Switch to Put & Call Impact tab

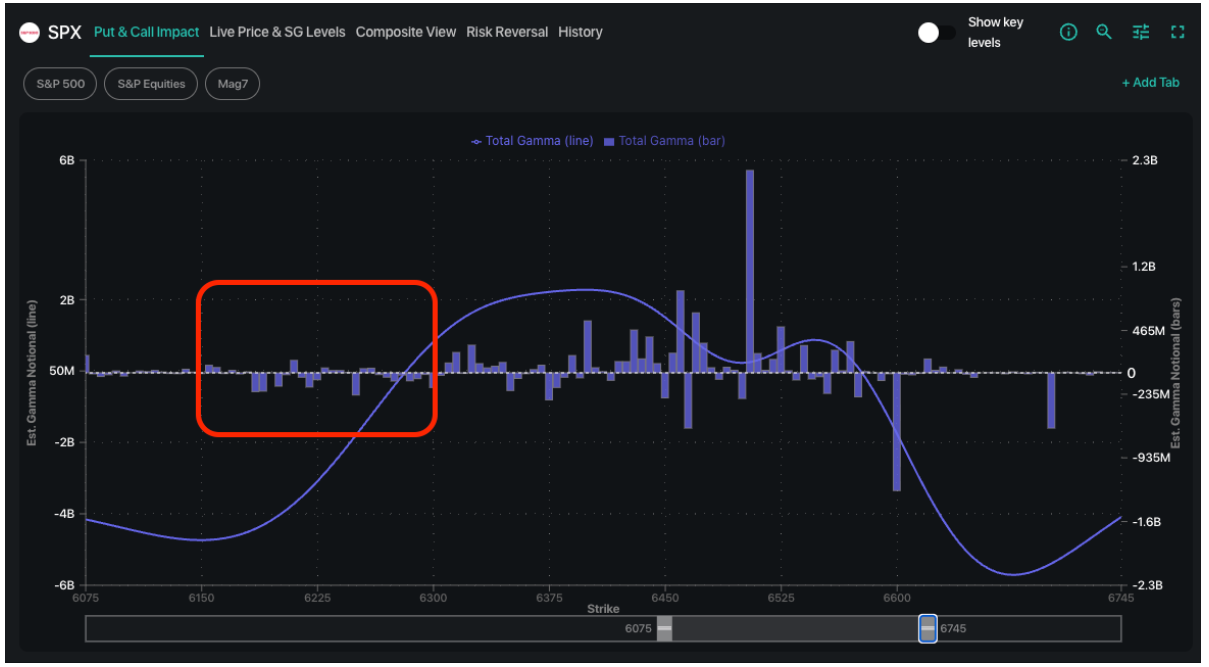pos(146,32)
